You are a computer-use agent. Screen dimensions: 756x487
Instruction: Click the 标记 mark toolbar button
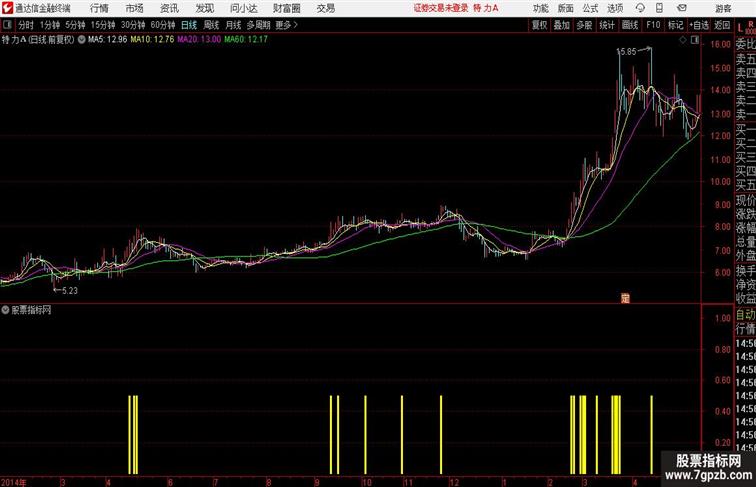pos(675,25)
